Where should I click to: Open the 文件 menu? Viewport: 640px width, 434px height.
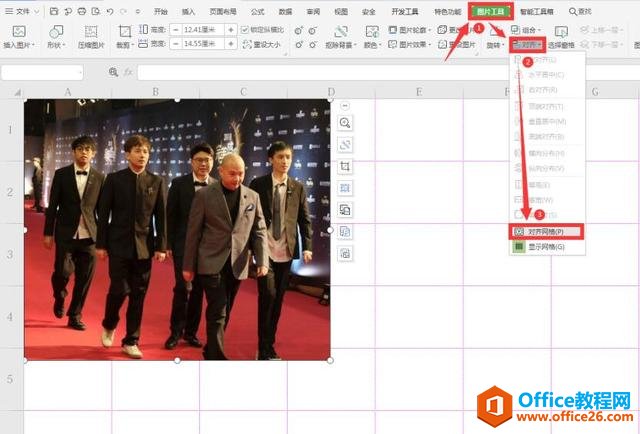click(21, 11)
